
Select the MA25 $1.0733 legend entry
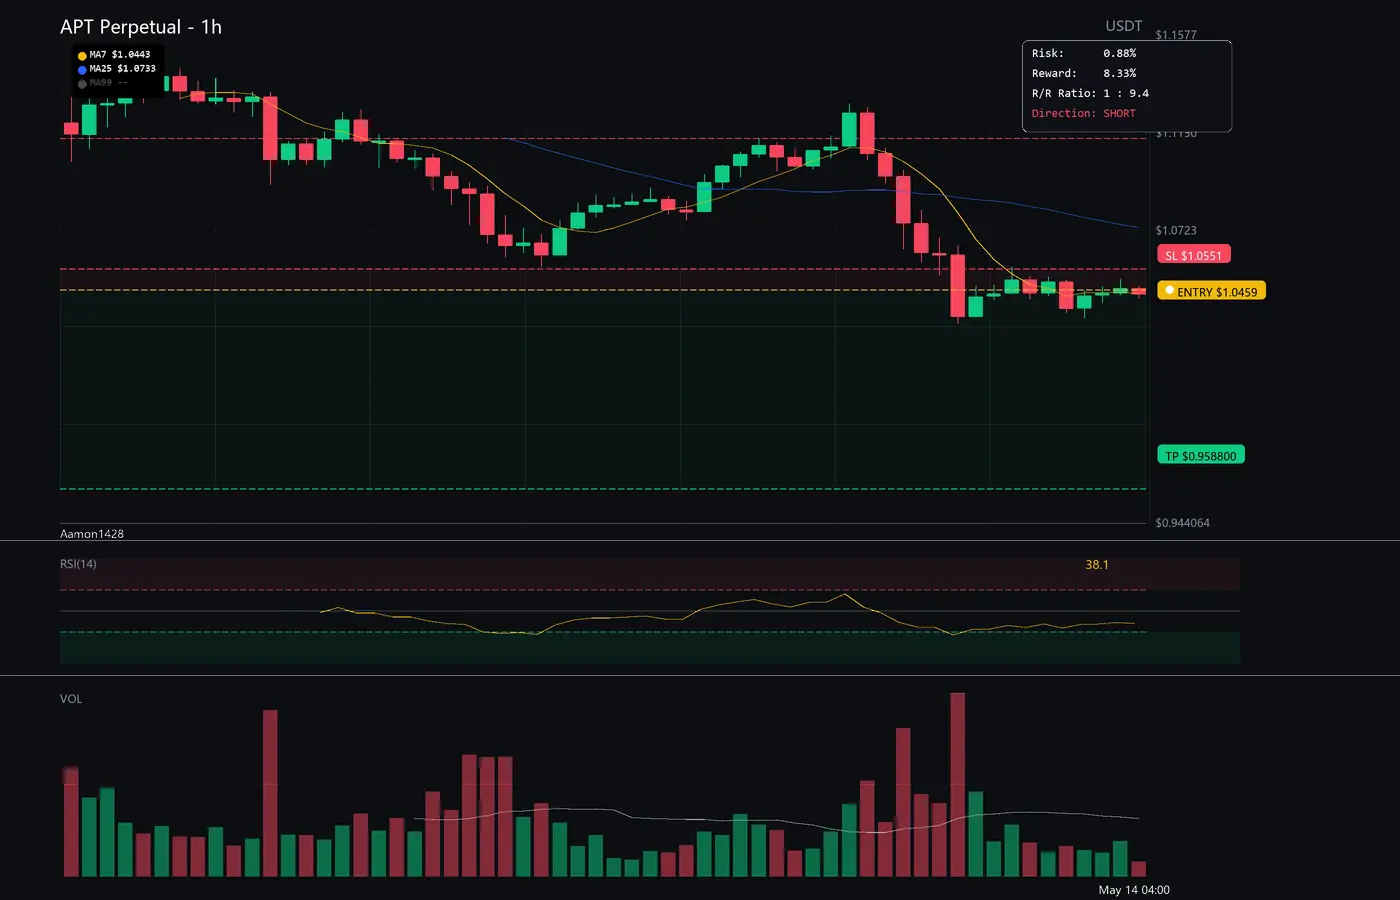pos(116,69)
